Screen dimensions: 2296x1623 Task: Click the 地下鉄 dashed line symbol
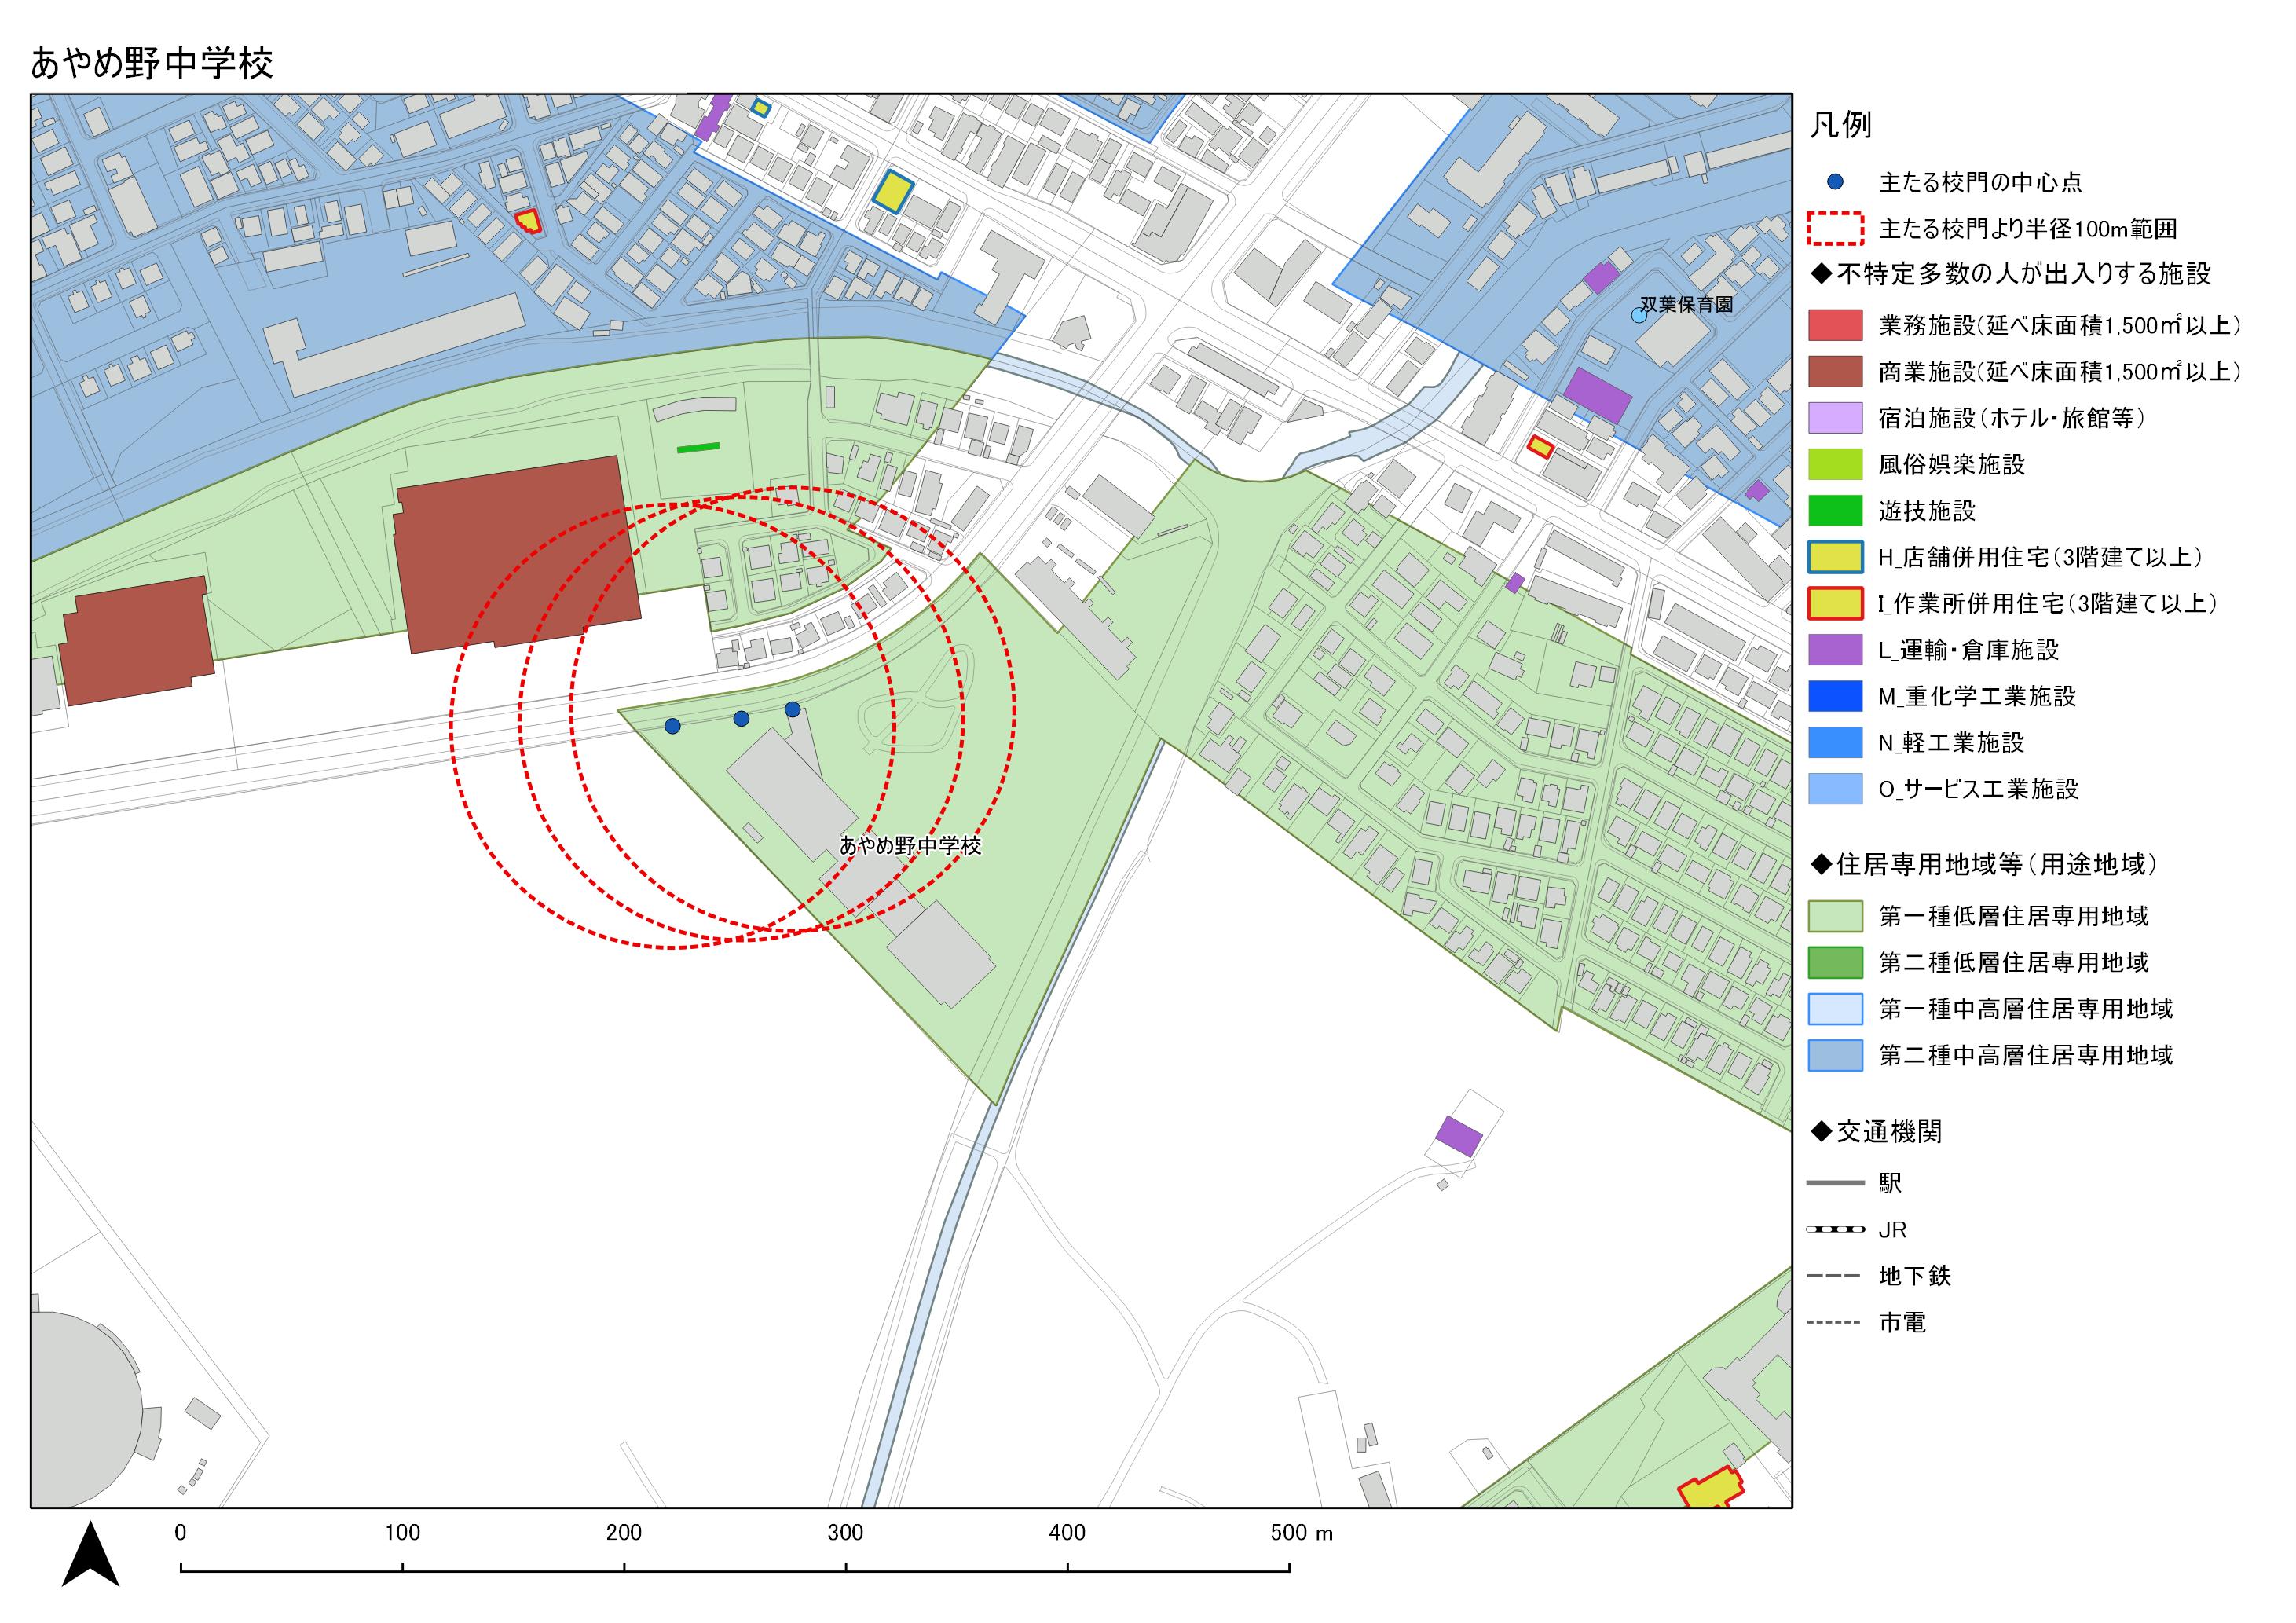1835,1276
